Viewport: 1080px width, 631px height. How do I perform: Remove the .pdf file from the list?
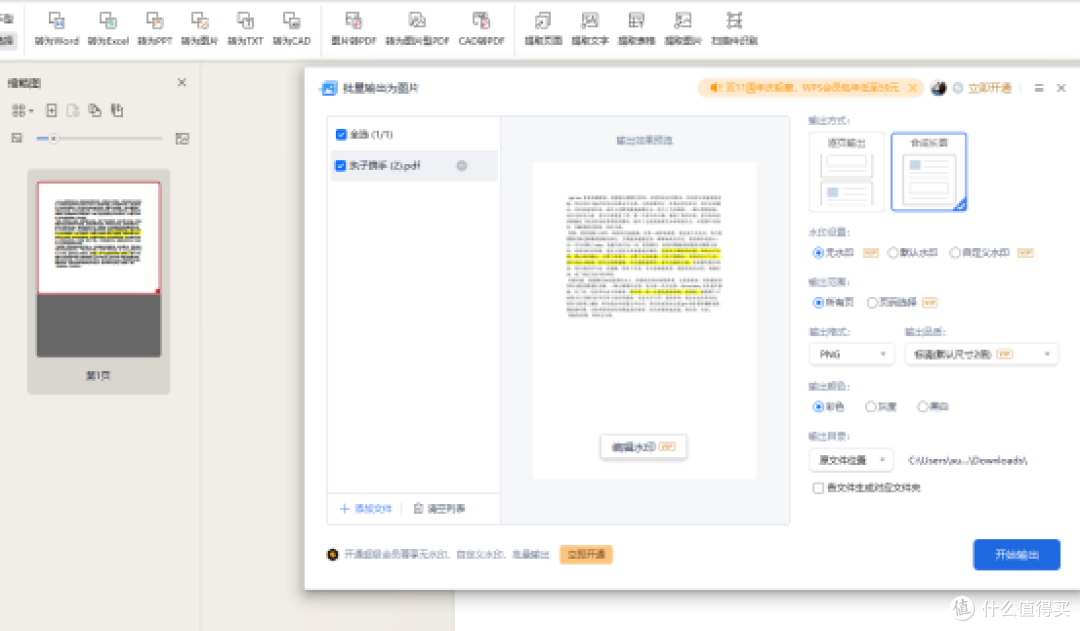pos(461,165)
